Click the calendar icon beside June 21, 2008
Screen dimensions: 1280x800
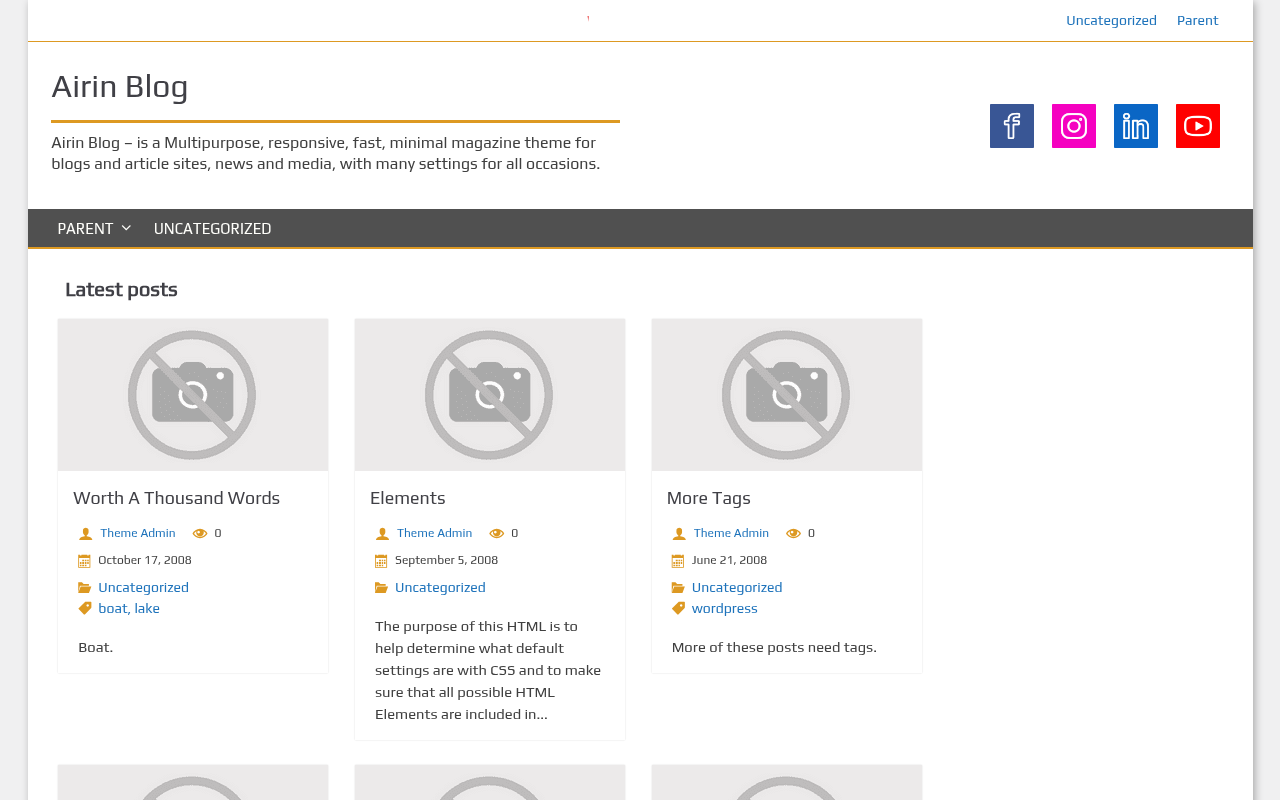click(x=678, y=561)
